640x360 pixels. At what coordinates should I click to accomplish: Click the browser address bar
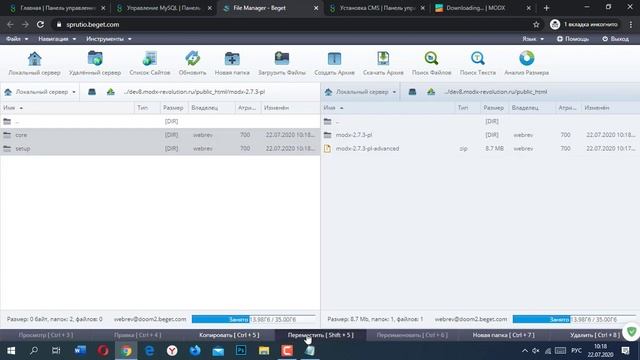pos(294,24)
